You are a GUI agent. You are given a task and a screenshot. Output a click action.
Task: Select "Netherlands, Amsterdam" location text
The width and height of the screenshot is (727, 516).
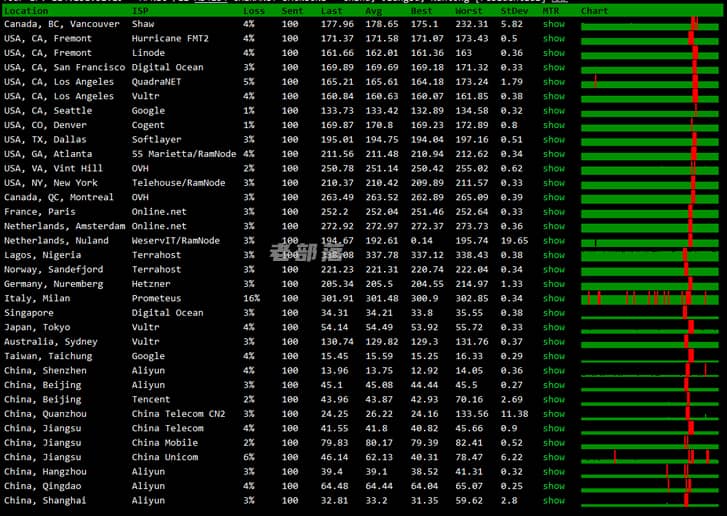click(64, 226)
